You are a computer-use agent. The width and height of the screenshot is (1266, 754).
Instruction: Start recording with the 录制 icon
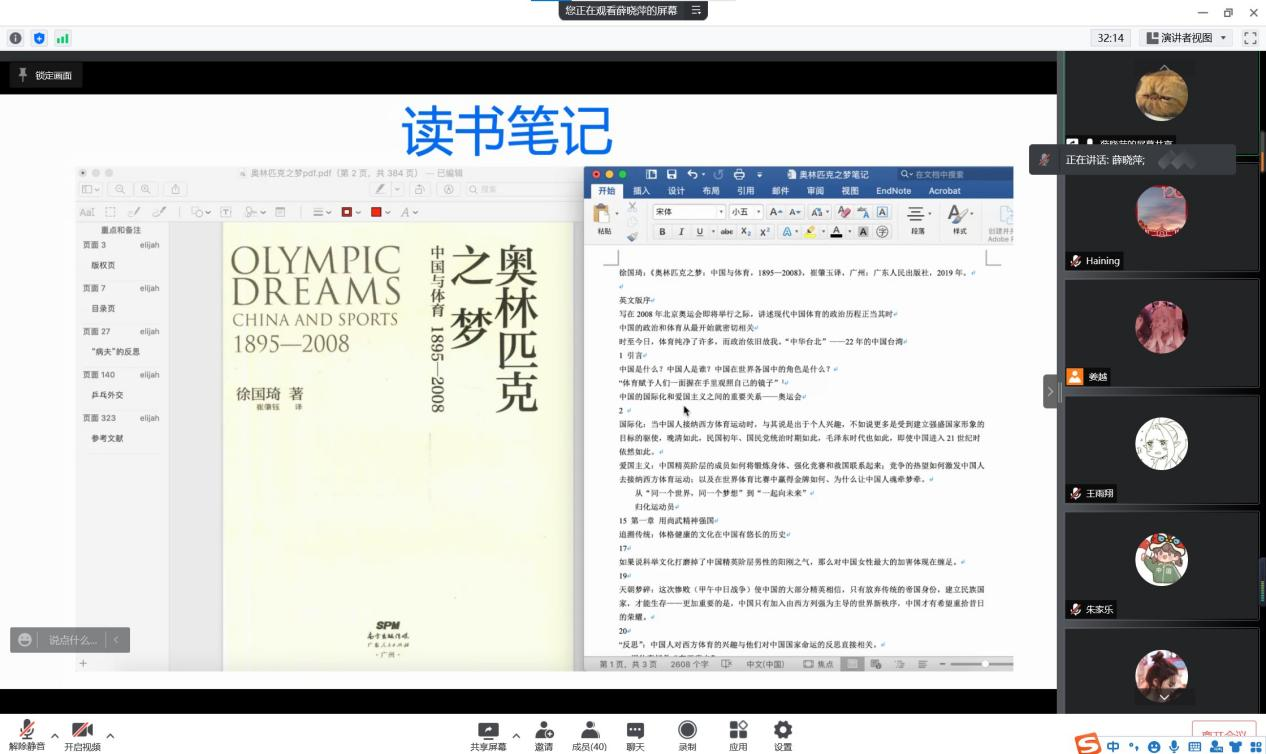(687, 730)
